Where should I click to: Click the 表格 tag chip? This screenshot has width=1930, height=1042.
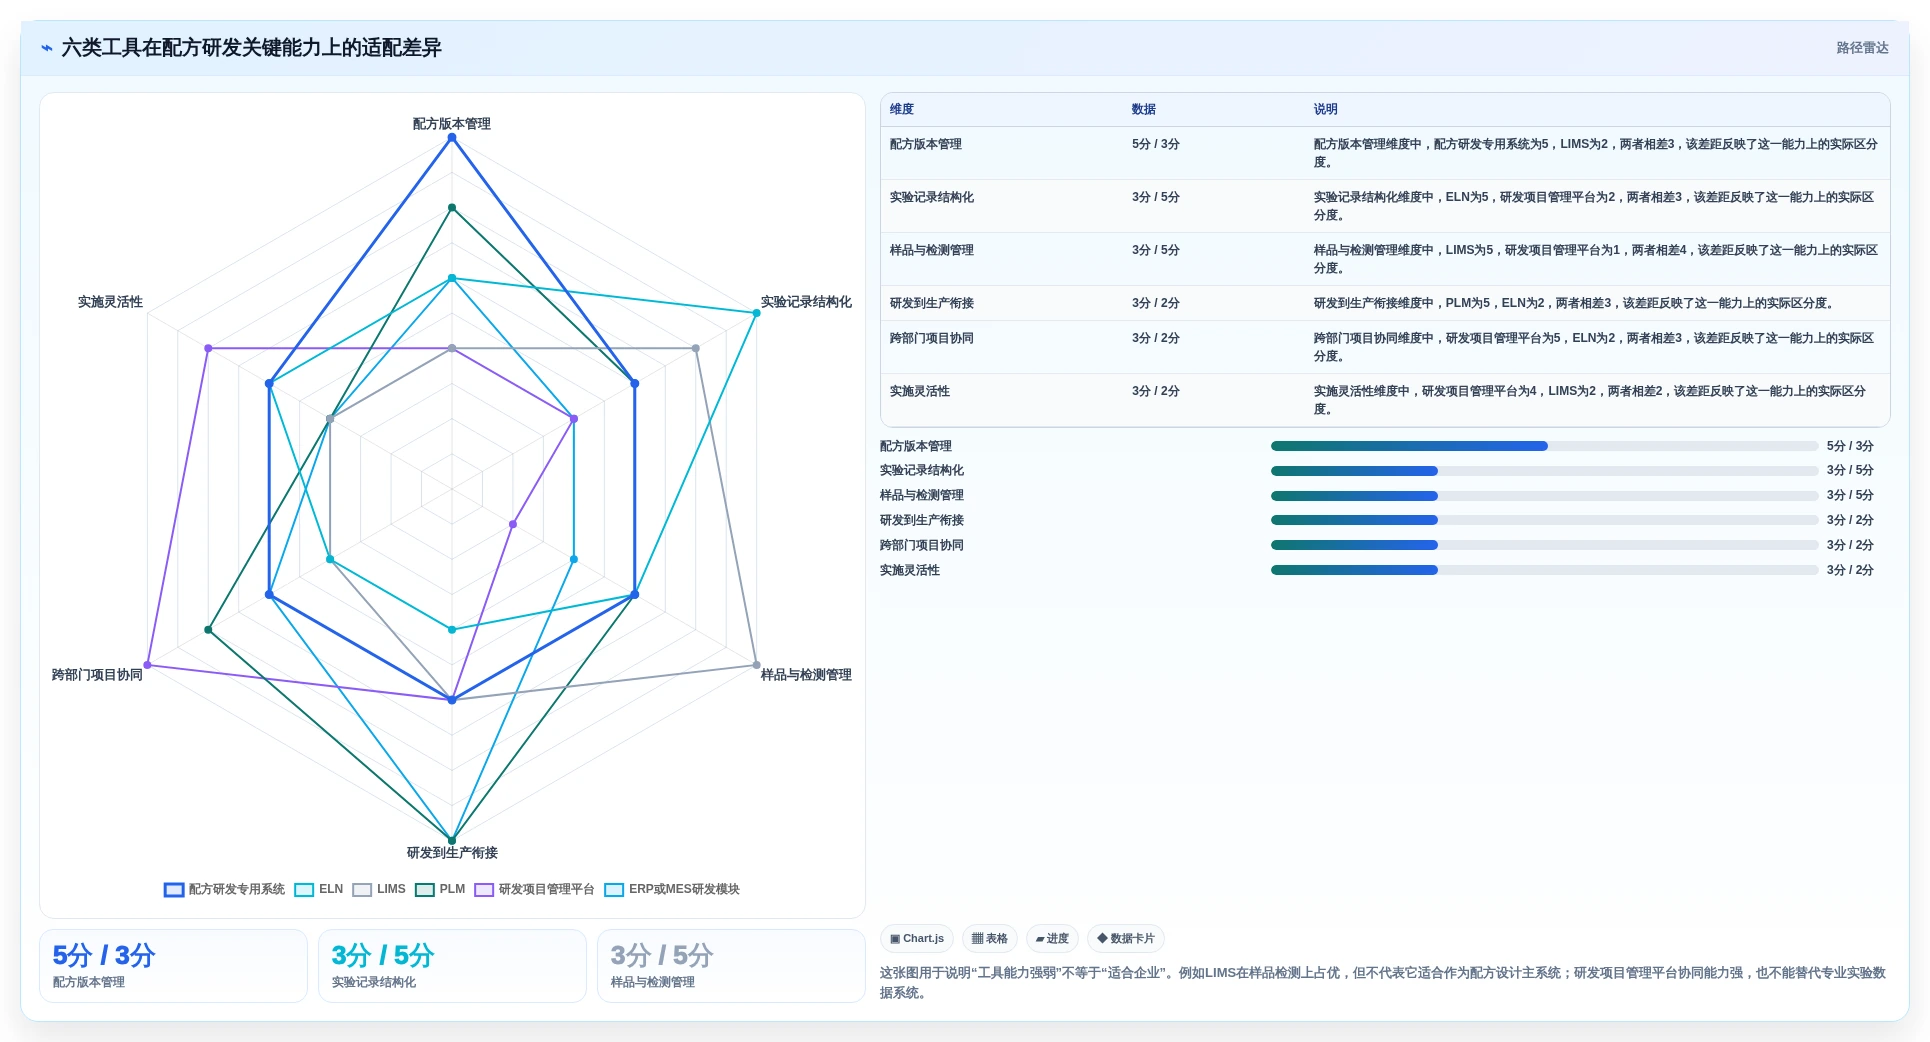[x=990, y=939]
